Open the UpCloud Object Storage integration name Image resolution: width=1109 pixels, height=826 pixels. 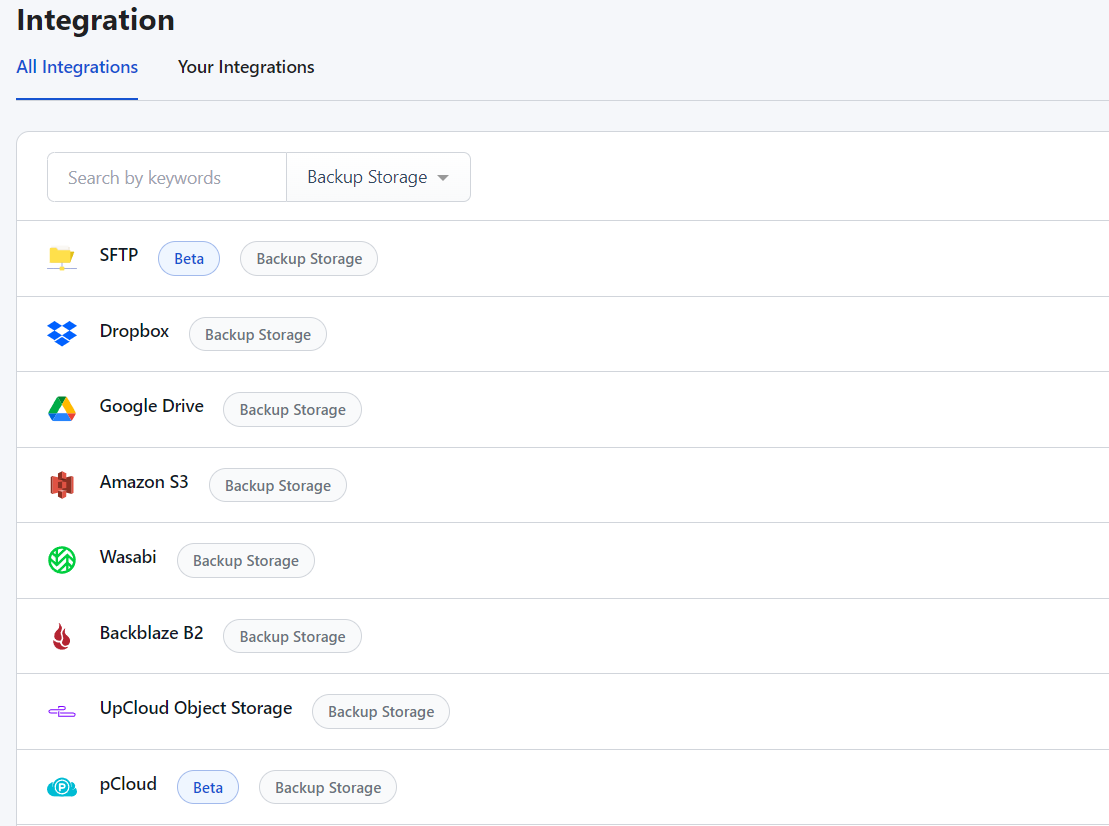coord(195,708)
